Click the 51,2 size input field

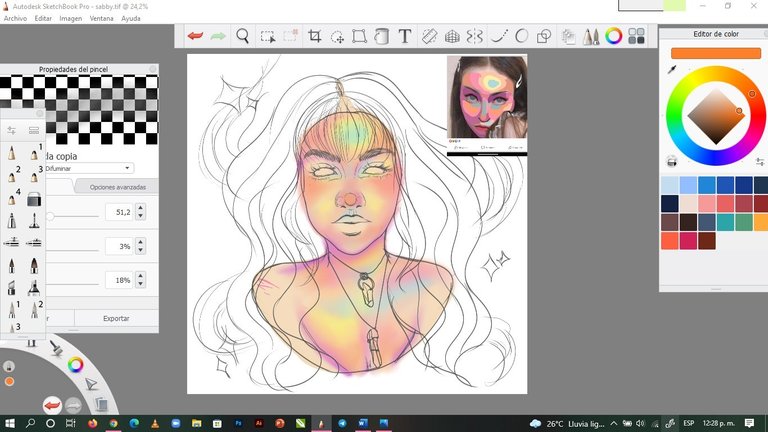coord(119,212)
